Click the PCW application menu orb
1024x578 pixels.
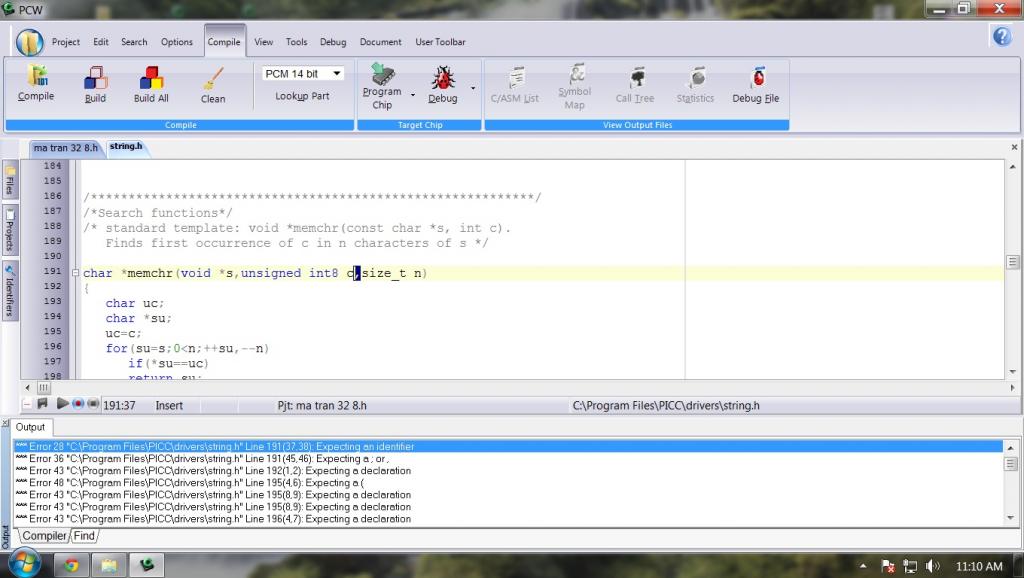coord(29,42)
